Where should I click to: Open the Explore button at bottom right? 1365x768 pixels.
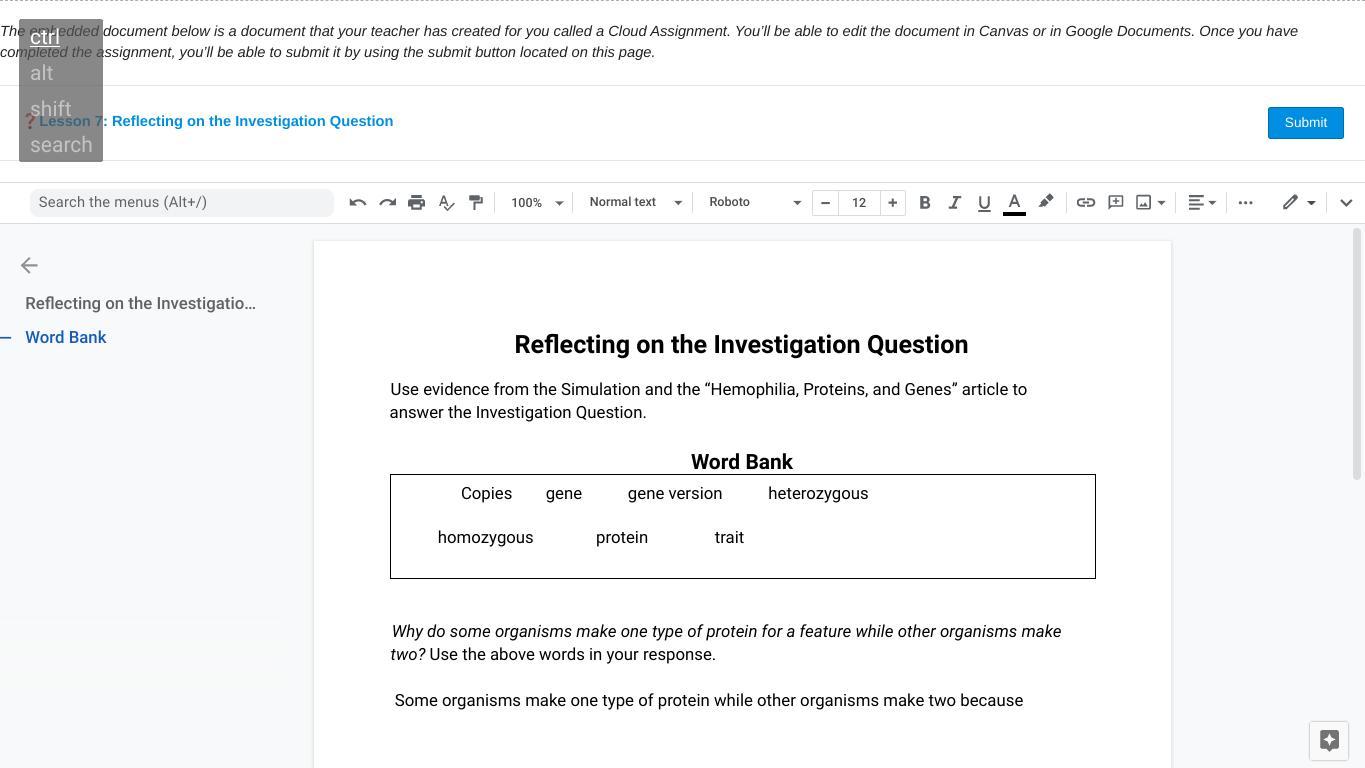coord(1329,741)
